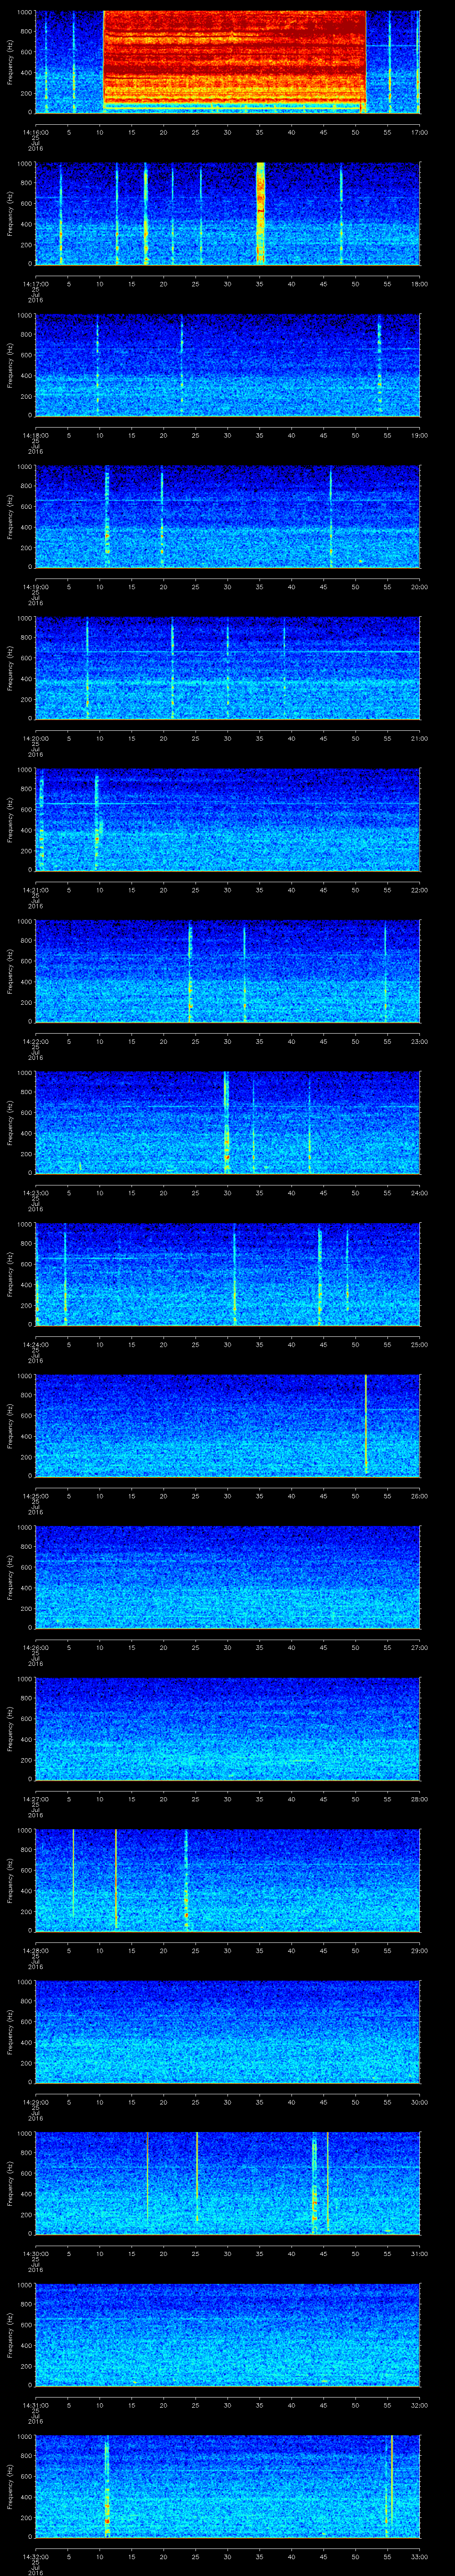Open the 14:31:00 spectrogram panel
Viewport: 455px width, 2576px height.
tap(227, 2334)
